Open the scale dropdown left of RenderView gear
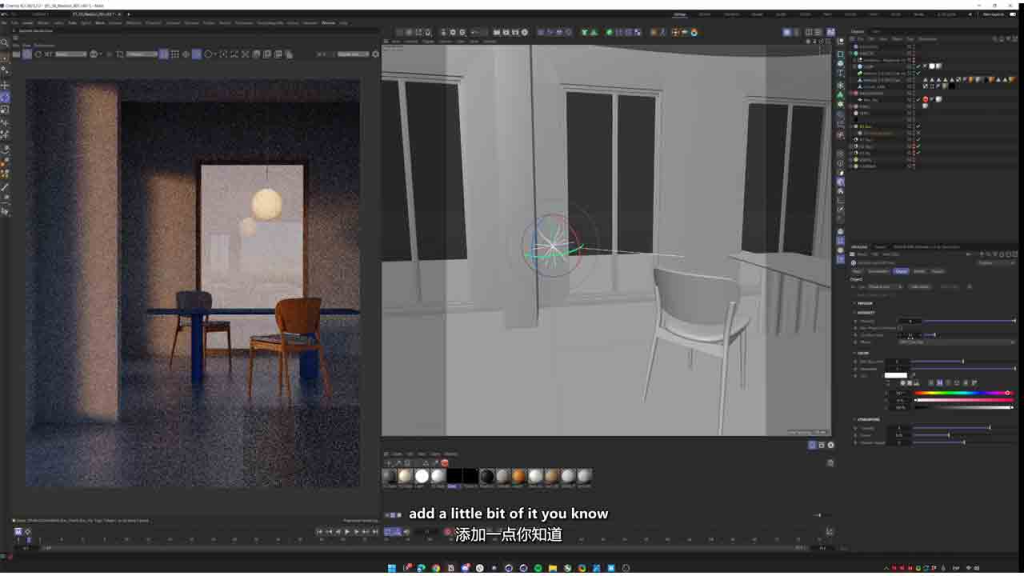The height and width of the screenshot is (576, 1024). [x=353, y=54]
